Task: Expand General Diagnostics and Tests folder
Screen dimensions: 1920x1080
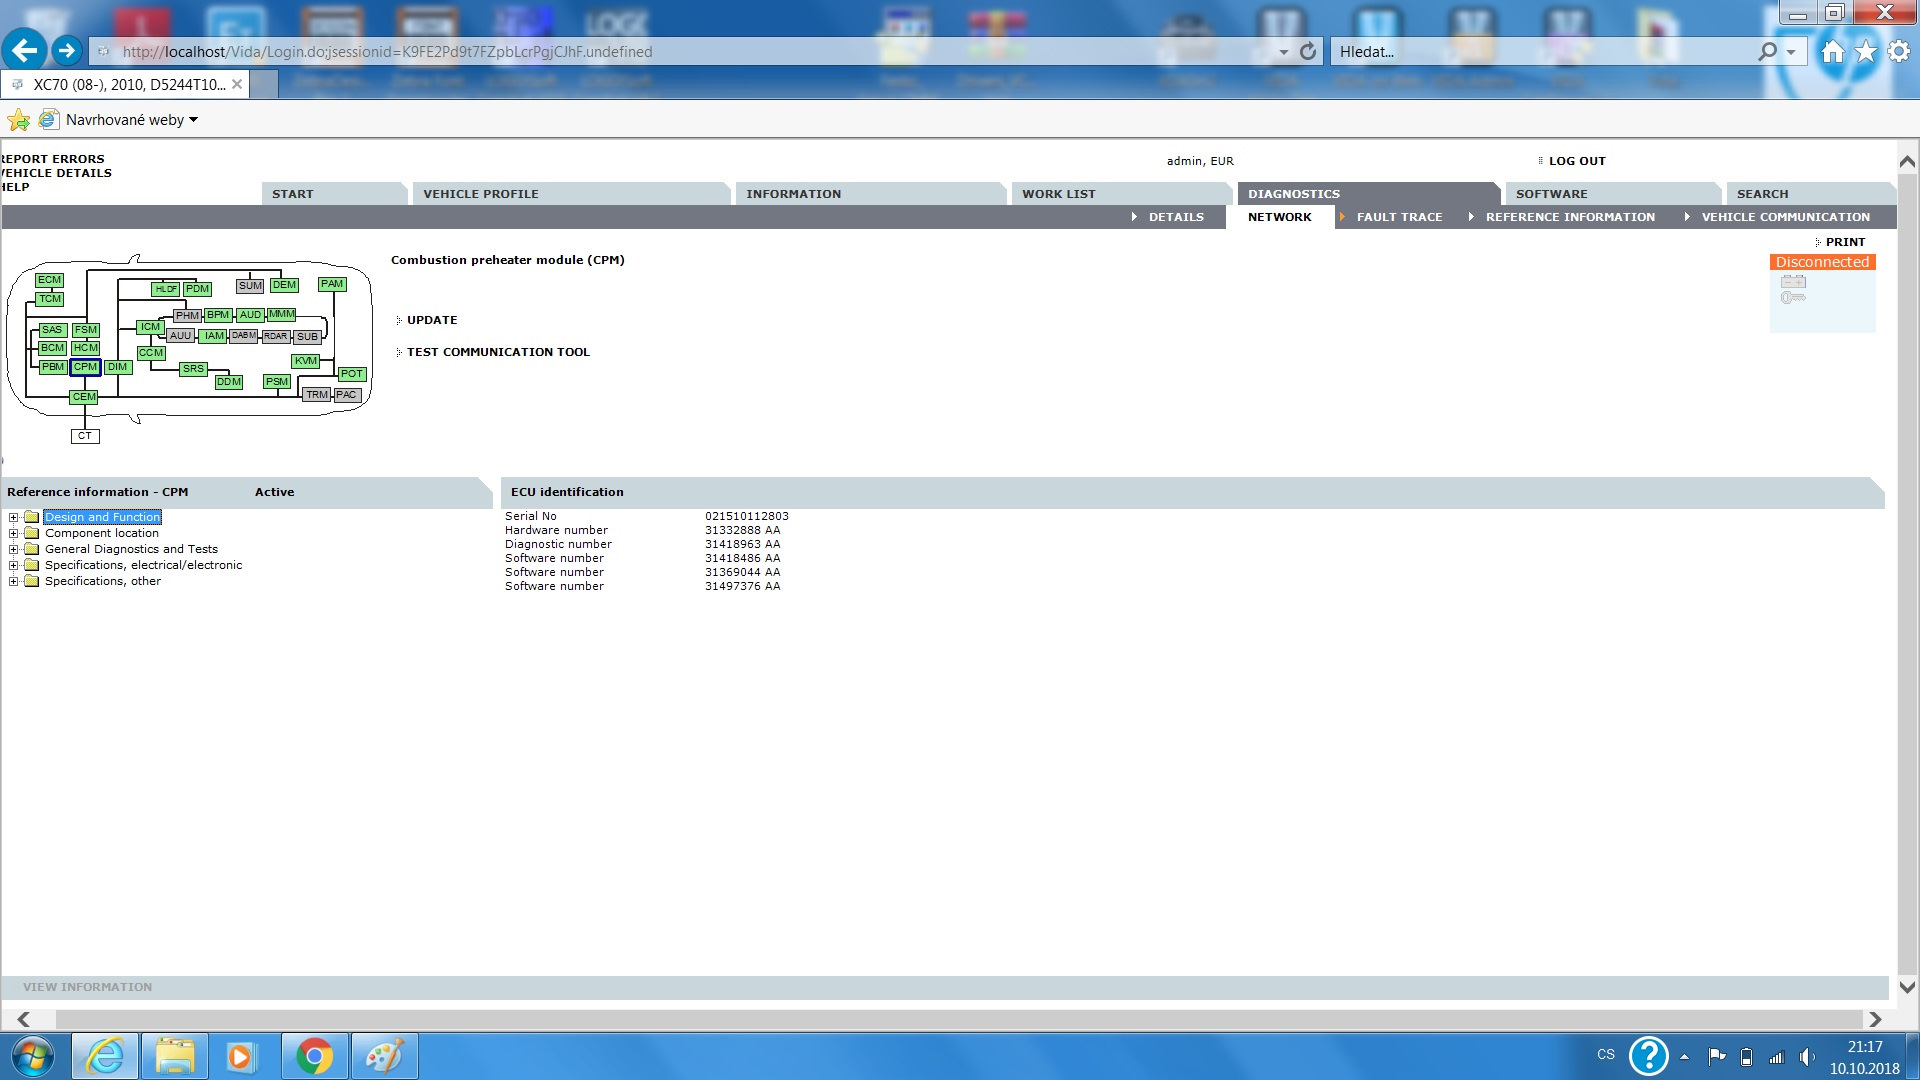Action: [x=14, y=550]
